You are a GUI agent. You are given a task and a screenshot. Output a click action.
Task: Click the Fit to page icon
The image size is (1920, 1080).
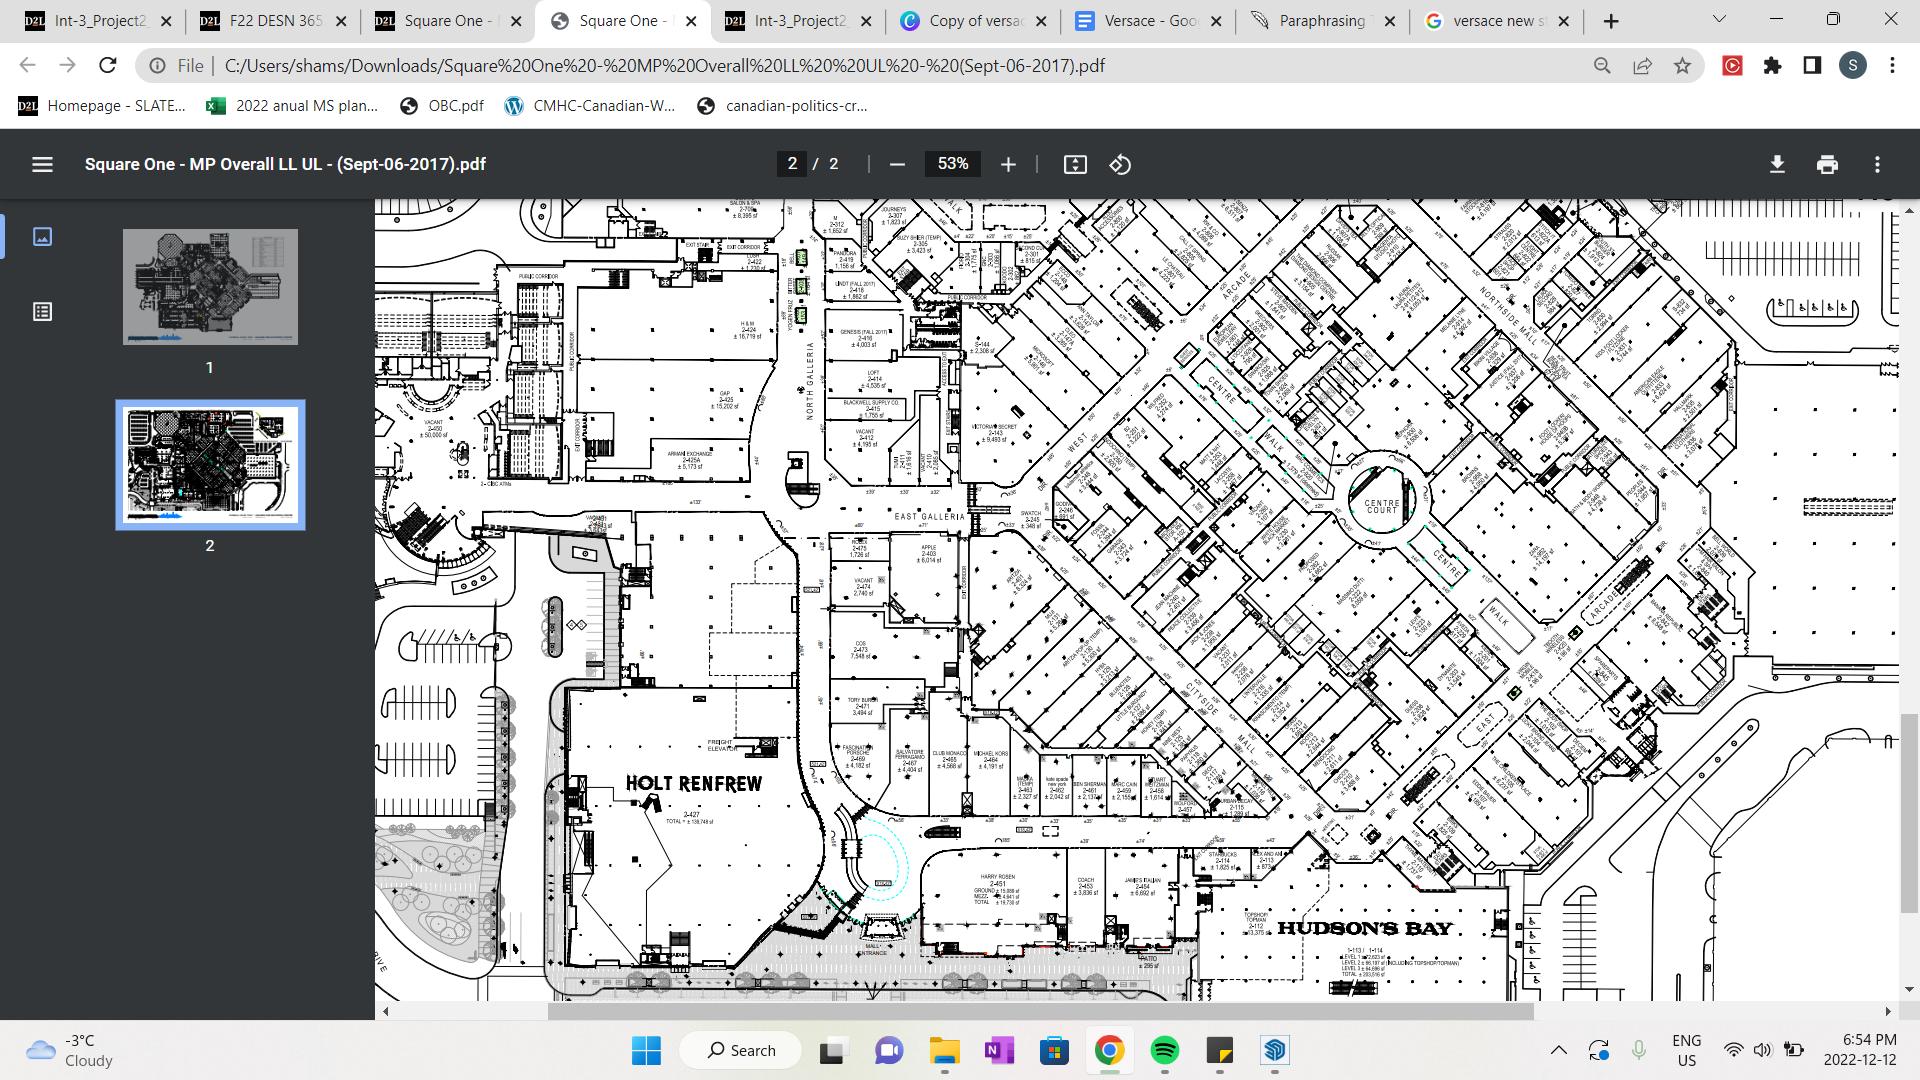tap(1075, 164)
